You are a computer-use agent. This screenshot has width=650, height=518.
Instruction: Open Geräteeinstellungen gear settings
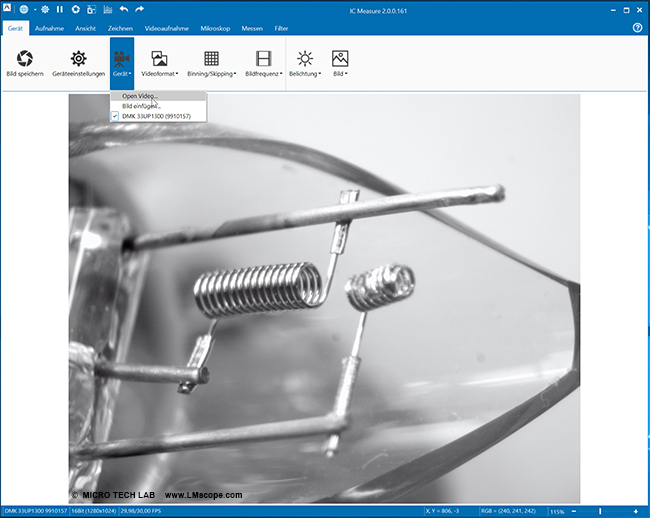[x=77, y=62]
